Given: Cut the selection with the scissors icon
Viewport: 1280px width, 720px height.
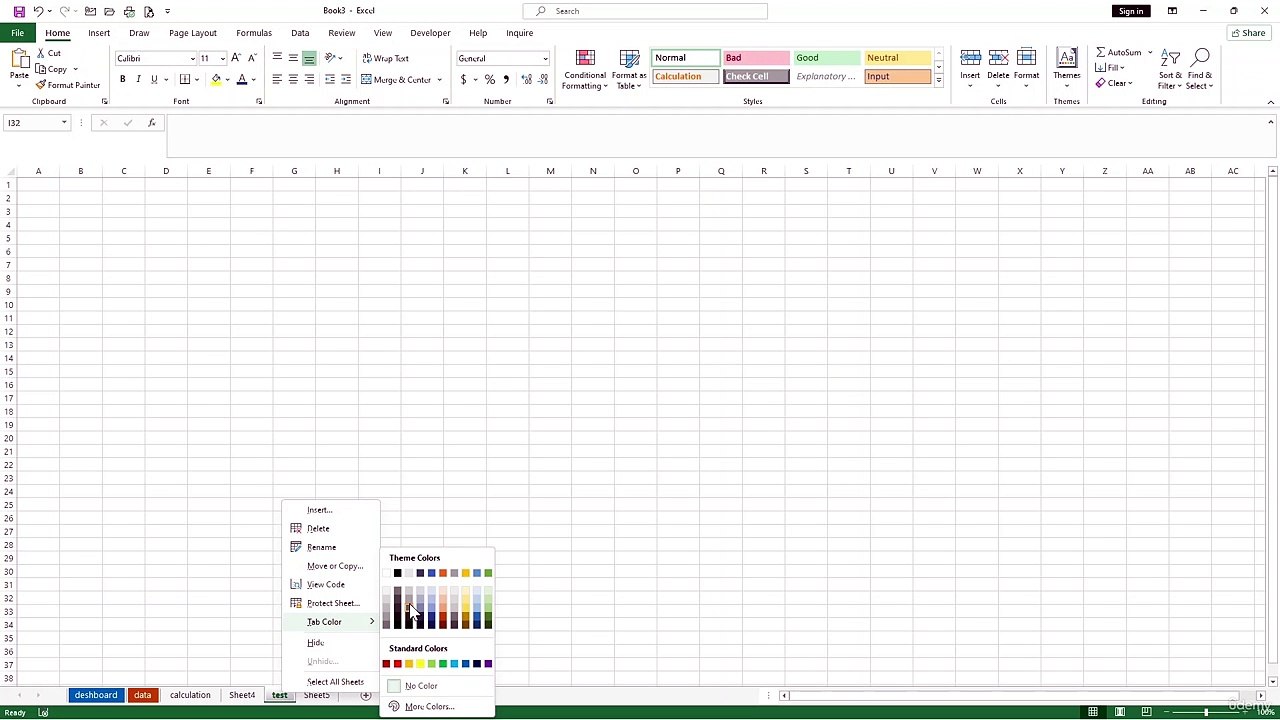Looking at the screenshot, I should [x=41, y=53].
